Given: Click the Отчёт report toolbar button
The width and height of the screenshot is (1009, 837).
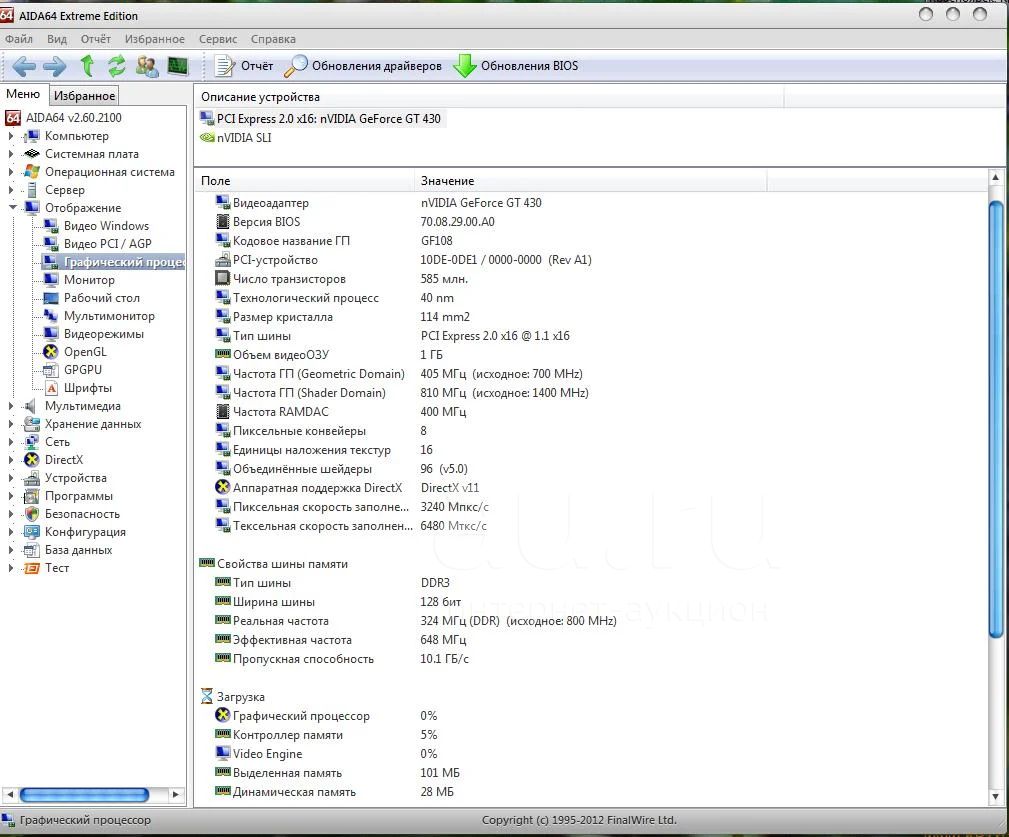Looking at the screenshot, I should point(244,66).
